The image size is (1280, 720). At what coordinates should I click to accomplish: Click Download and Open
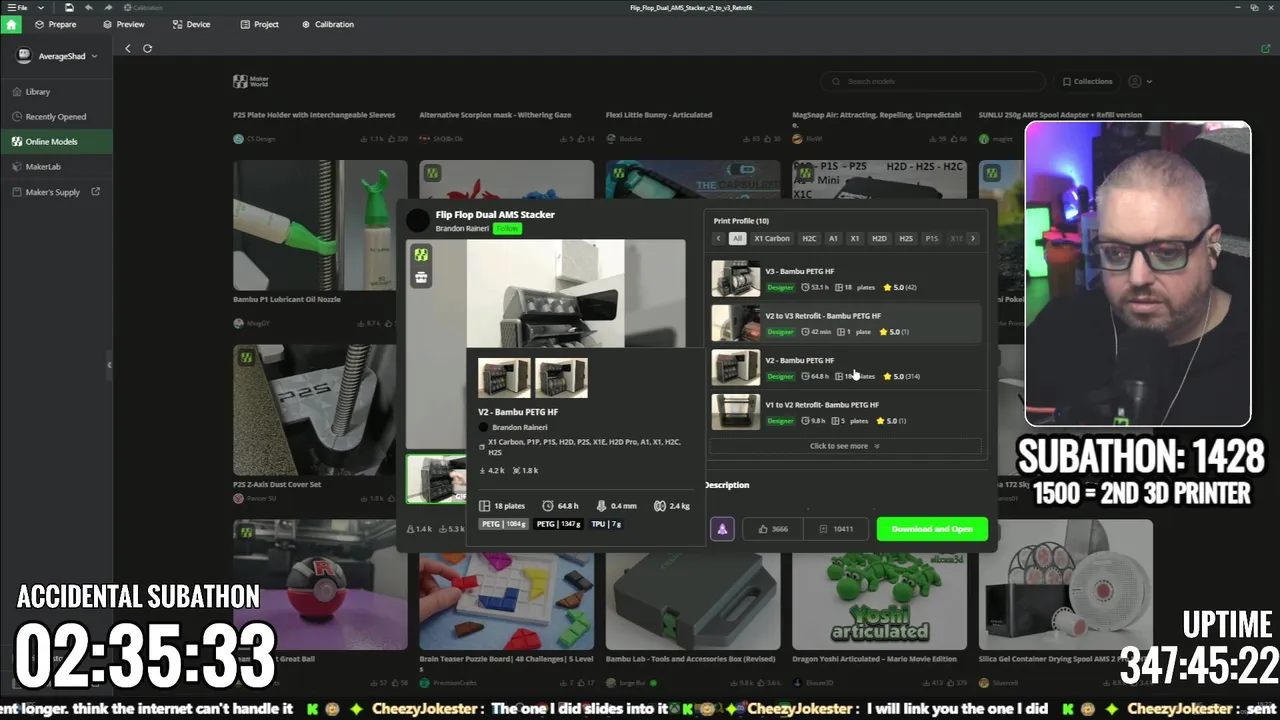click(932, 529)
